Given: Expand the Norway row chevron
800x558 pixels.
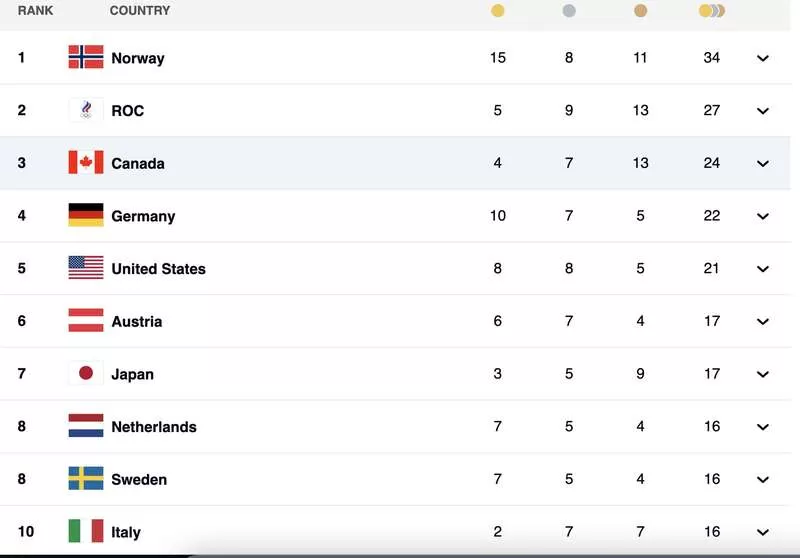Looking at the screenshot, I should tap(763, 58).
